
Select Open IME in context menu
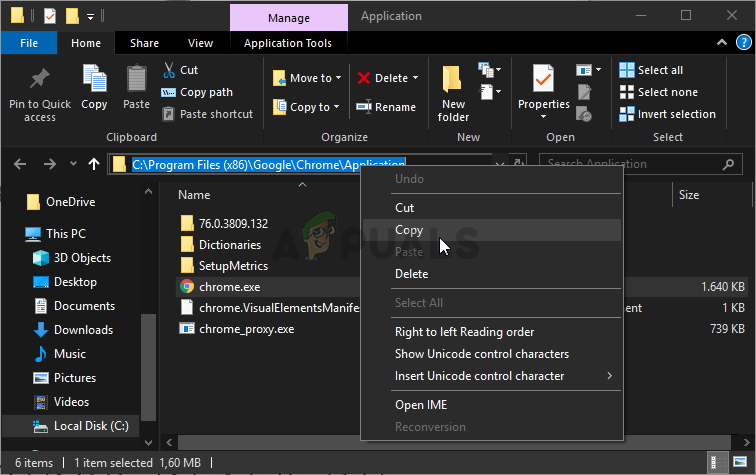(x=492, y=405)
